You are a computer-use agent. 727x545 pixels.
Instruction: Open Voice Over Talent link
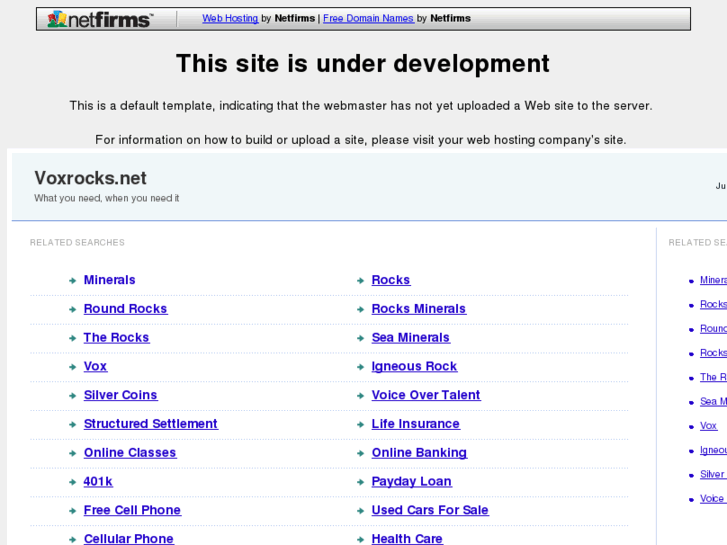click(x=426, y=395)
